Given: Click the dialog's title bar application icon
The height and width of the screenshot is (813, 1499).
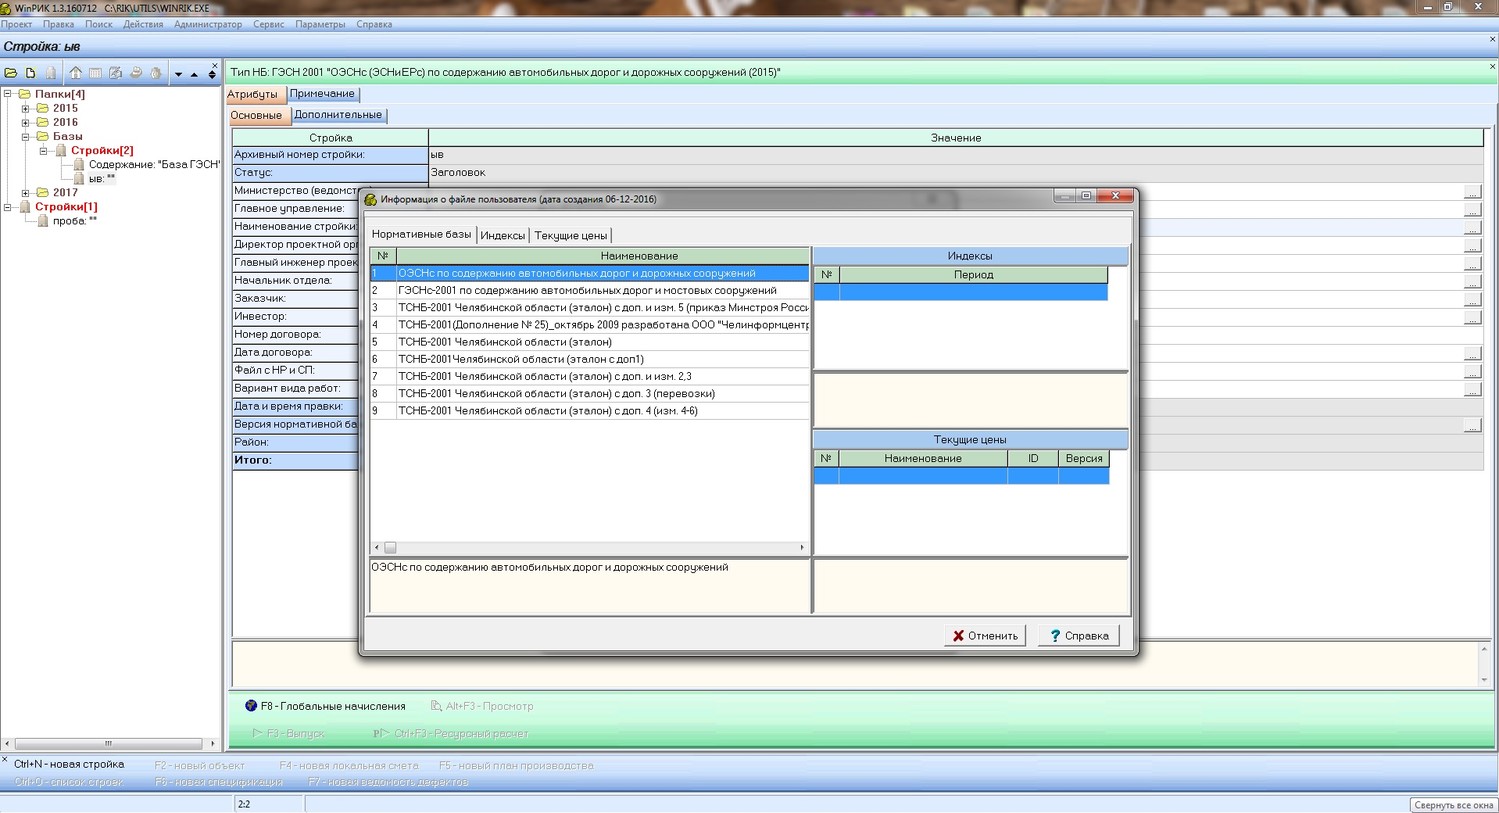Looking at the screenshot, I should (x=370, y=199).
